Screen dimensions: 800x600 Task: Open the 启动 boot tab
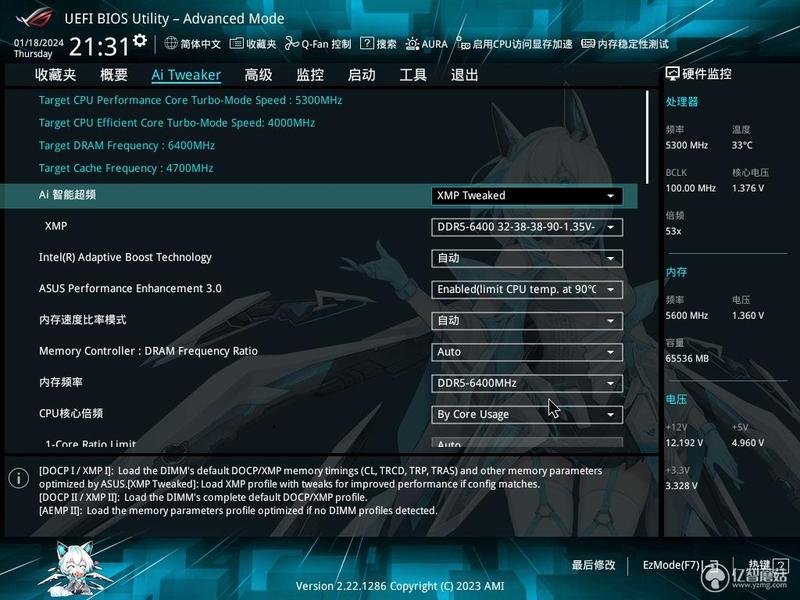[362, 75]
